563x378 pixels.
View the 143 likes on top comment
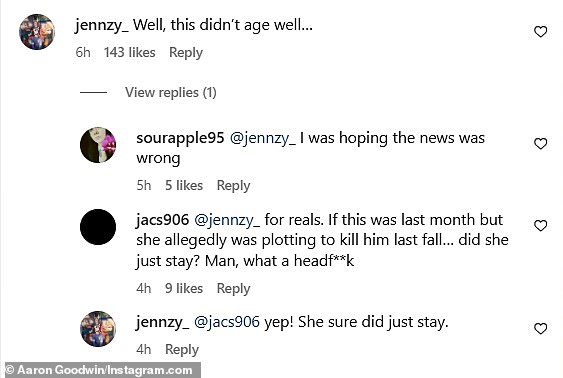coord(130,52)
